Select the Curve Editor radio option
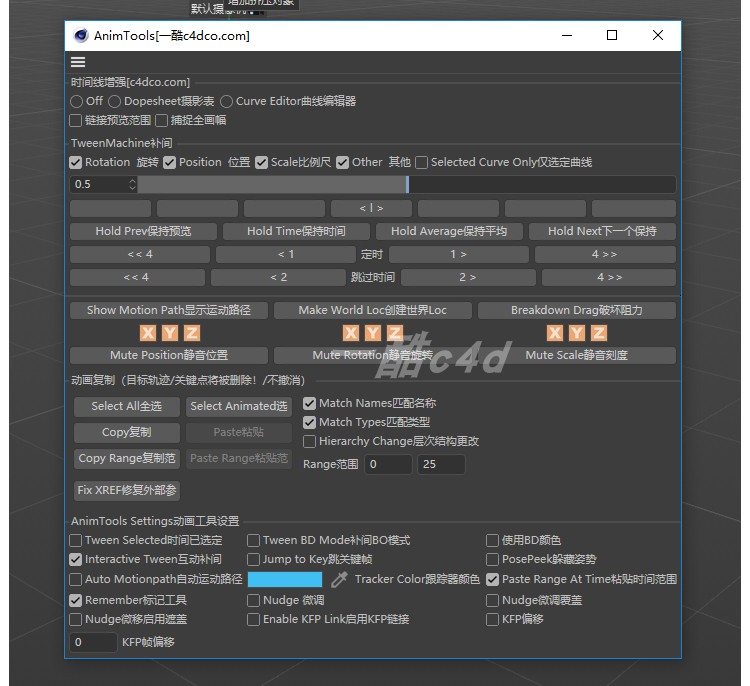 tap(226, 101)
